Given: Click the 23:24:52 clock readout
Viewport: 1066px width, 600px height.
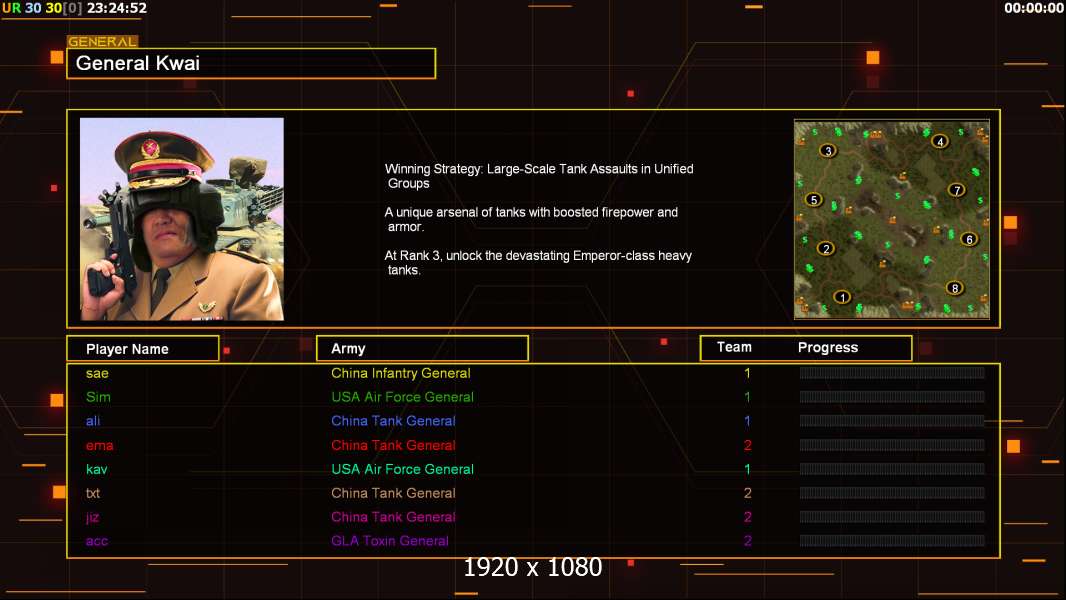Looking at the screenshot, I should (x=117, y=8).
